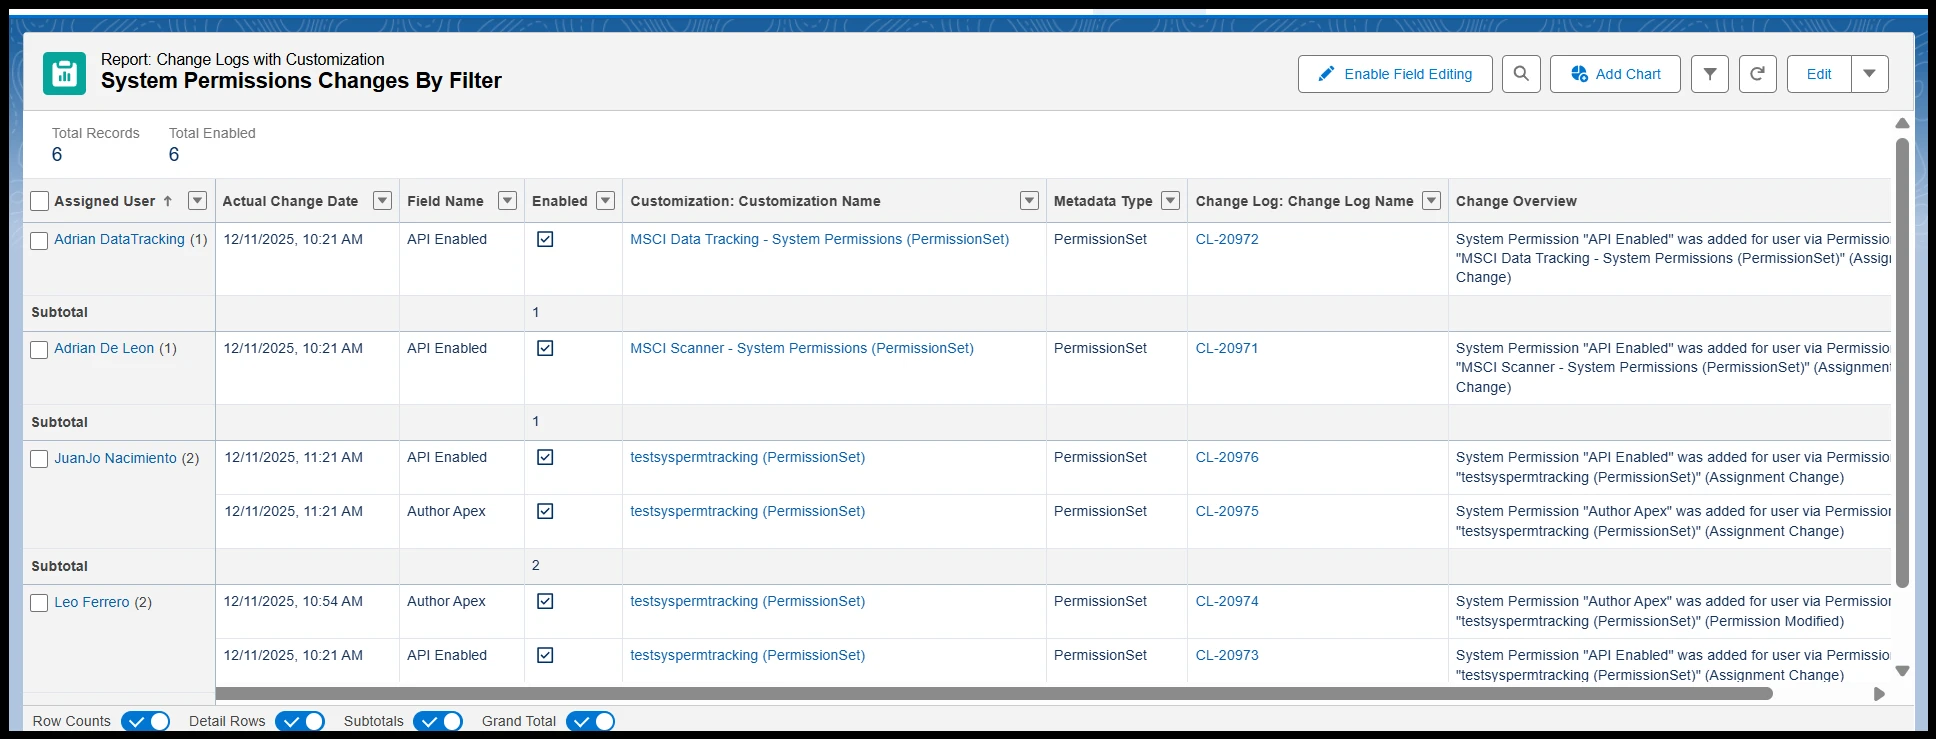The image size is (1936, 739).
Task: Click the refresh report icon
Action: tap(1757, 74)
